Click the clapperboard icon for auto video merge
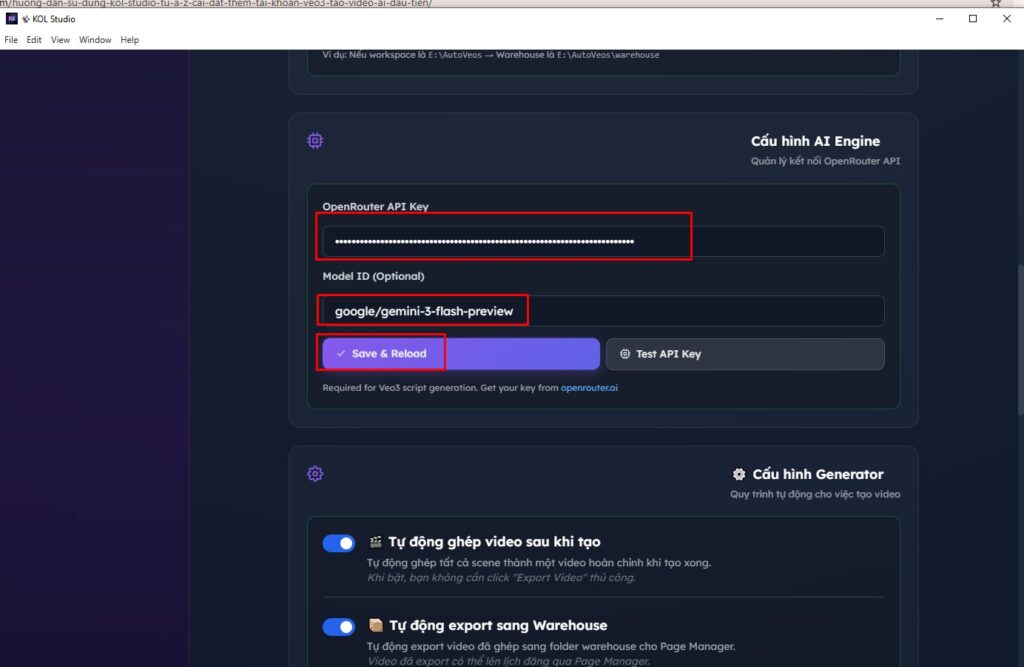This screenshot has height=667, width=1024. pos(376,542)
